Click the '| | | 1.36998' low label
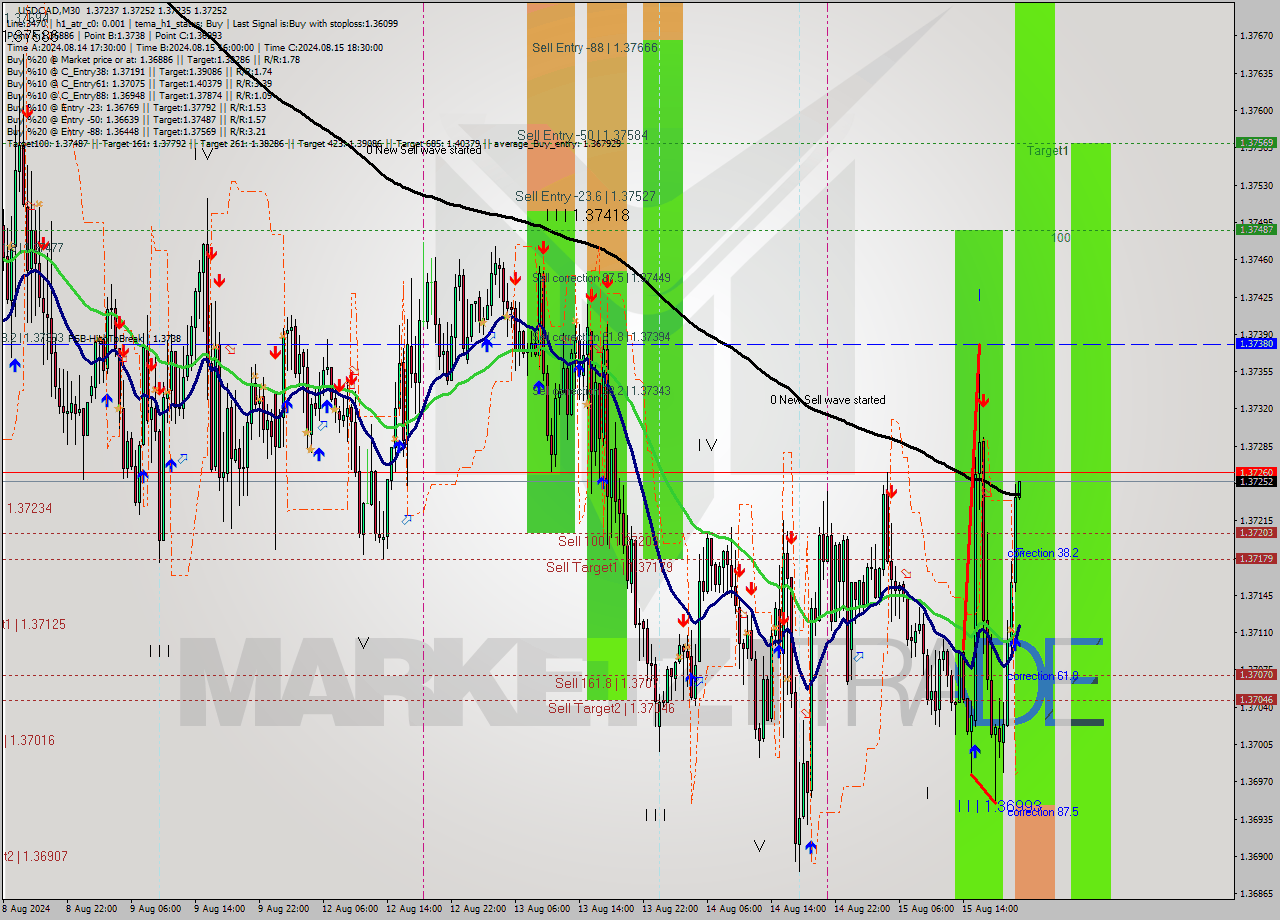The image size is (1280, 920). click(999, 805)
